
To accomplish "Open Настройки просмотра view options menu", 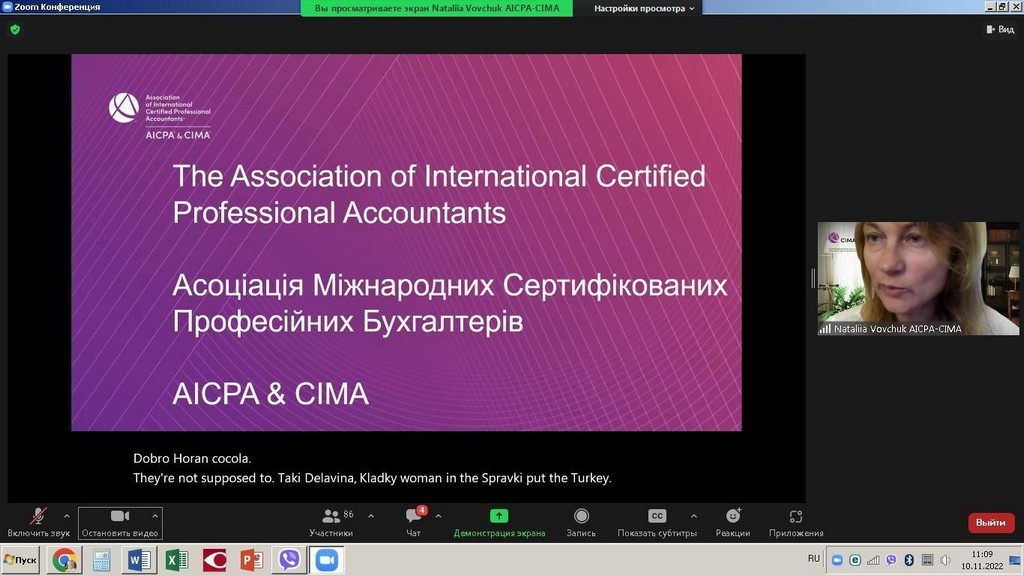I will click(645, 8).
